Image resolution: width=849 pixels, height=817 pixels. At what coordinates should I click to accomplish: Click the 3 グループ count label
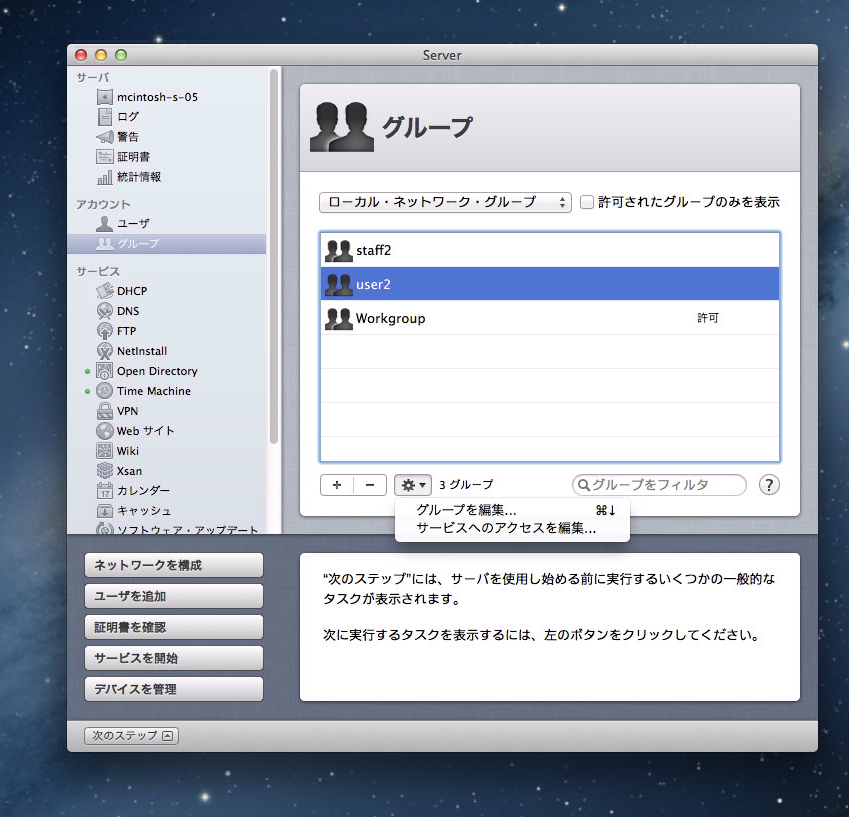pyautogui.click(x=466, y=485)
